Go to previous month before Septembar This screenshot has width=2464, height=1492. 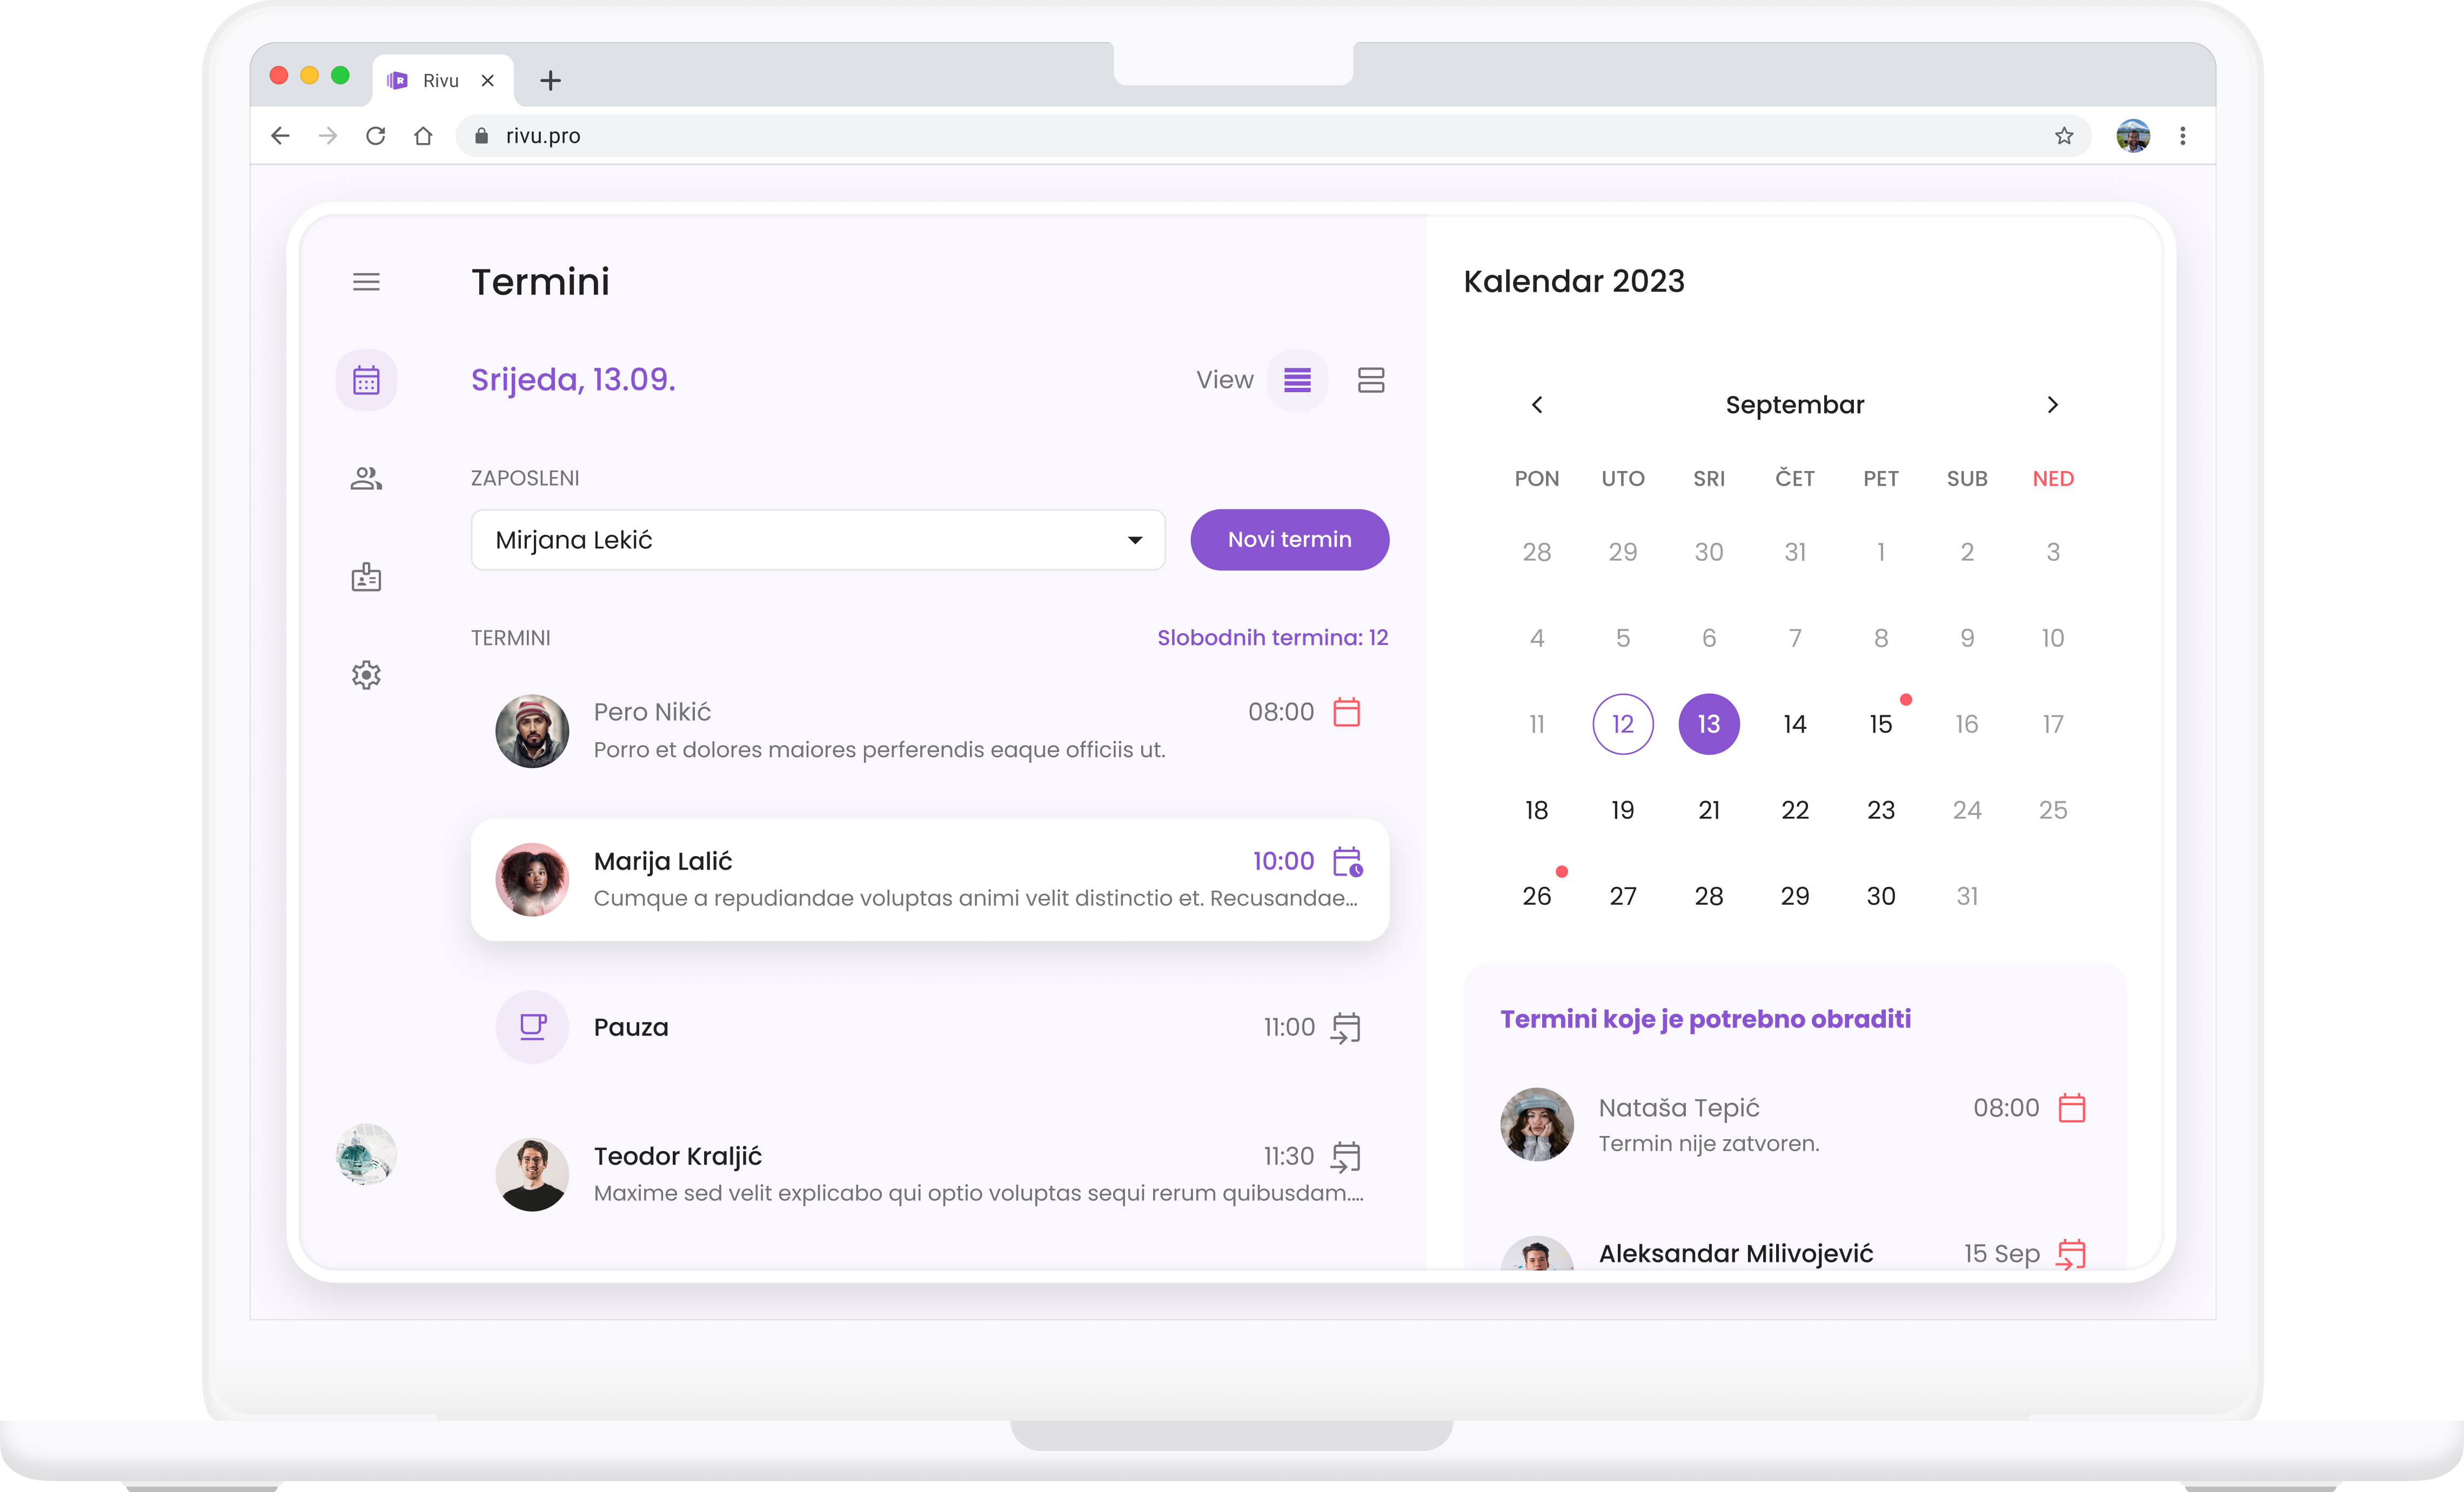1537,405
